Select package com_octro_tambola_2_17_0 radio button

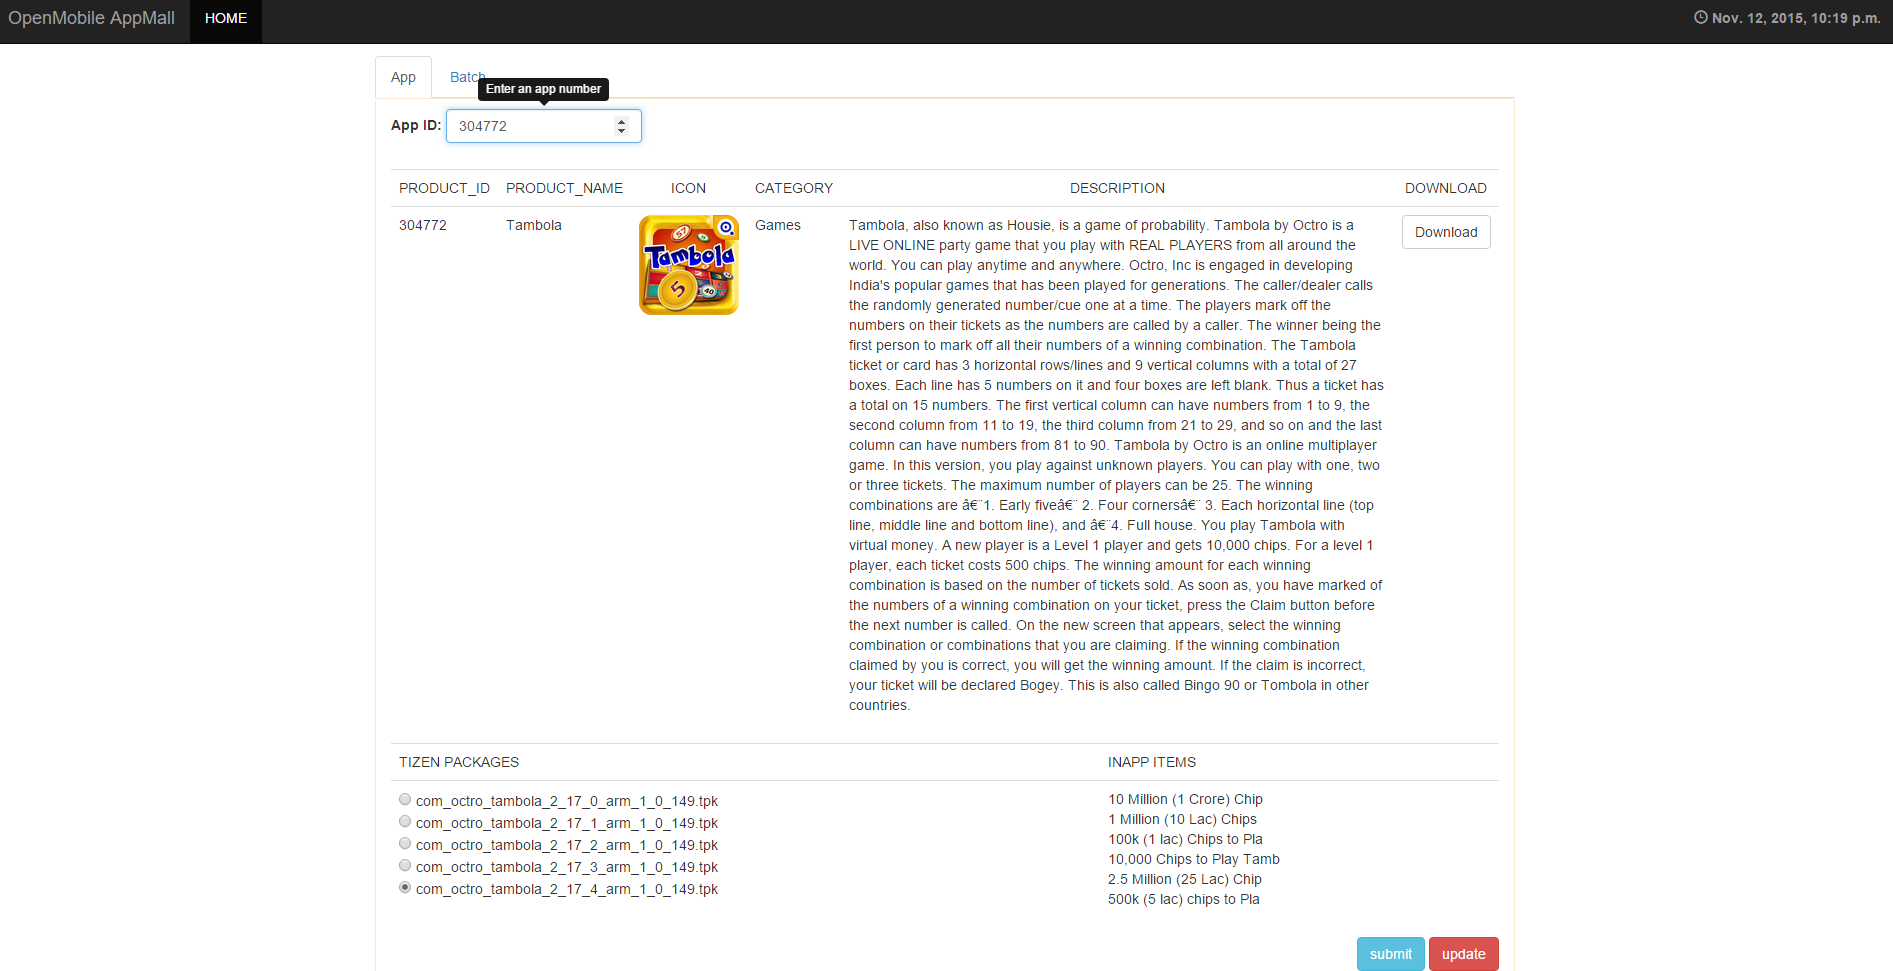(x=405, y=800)
